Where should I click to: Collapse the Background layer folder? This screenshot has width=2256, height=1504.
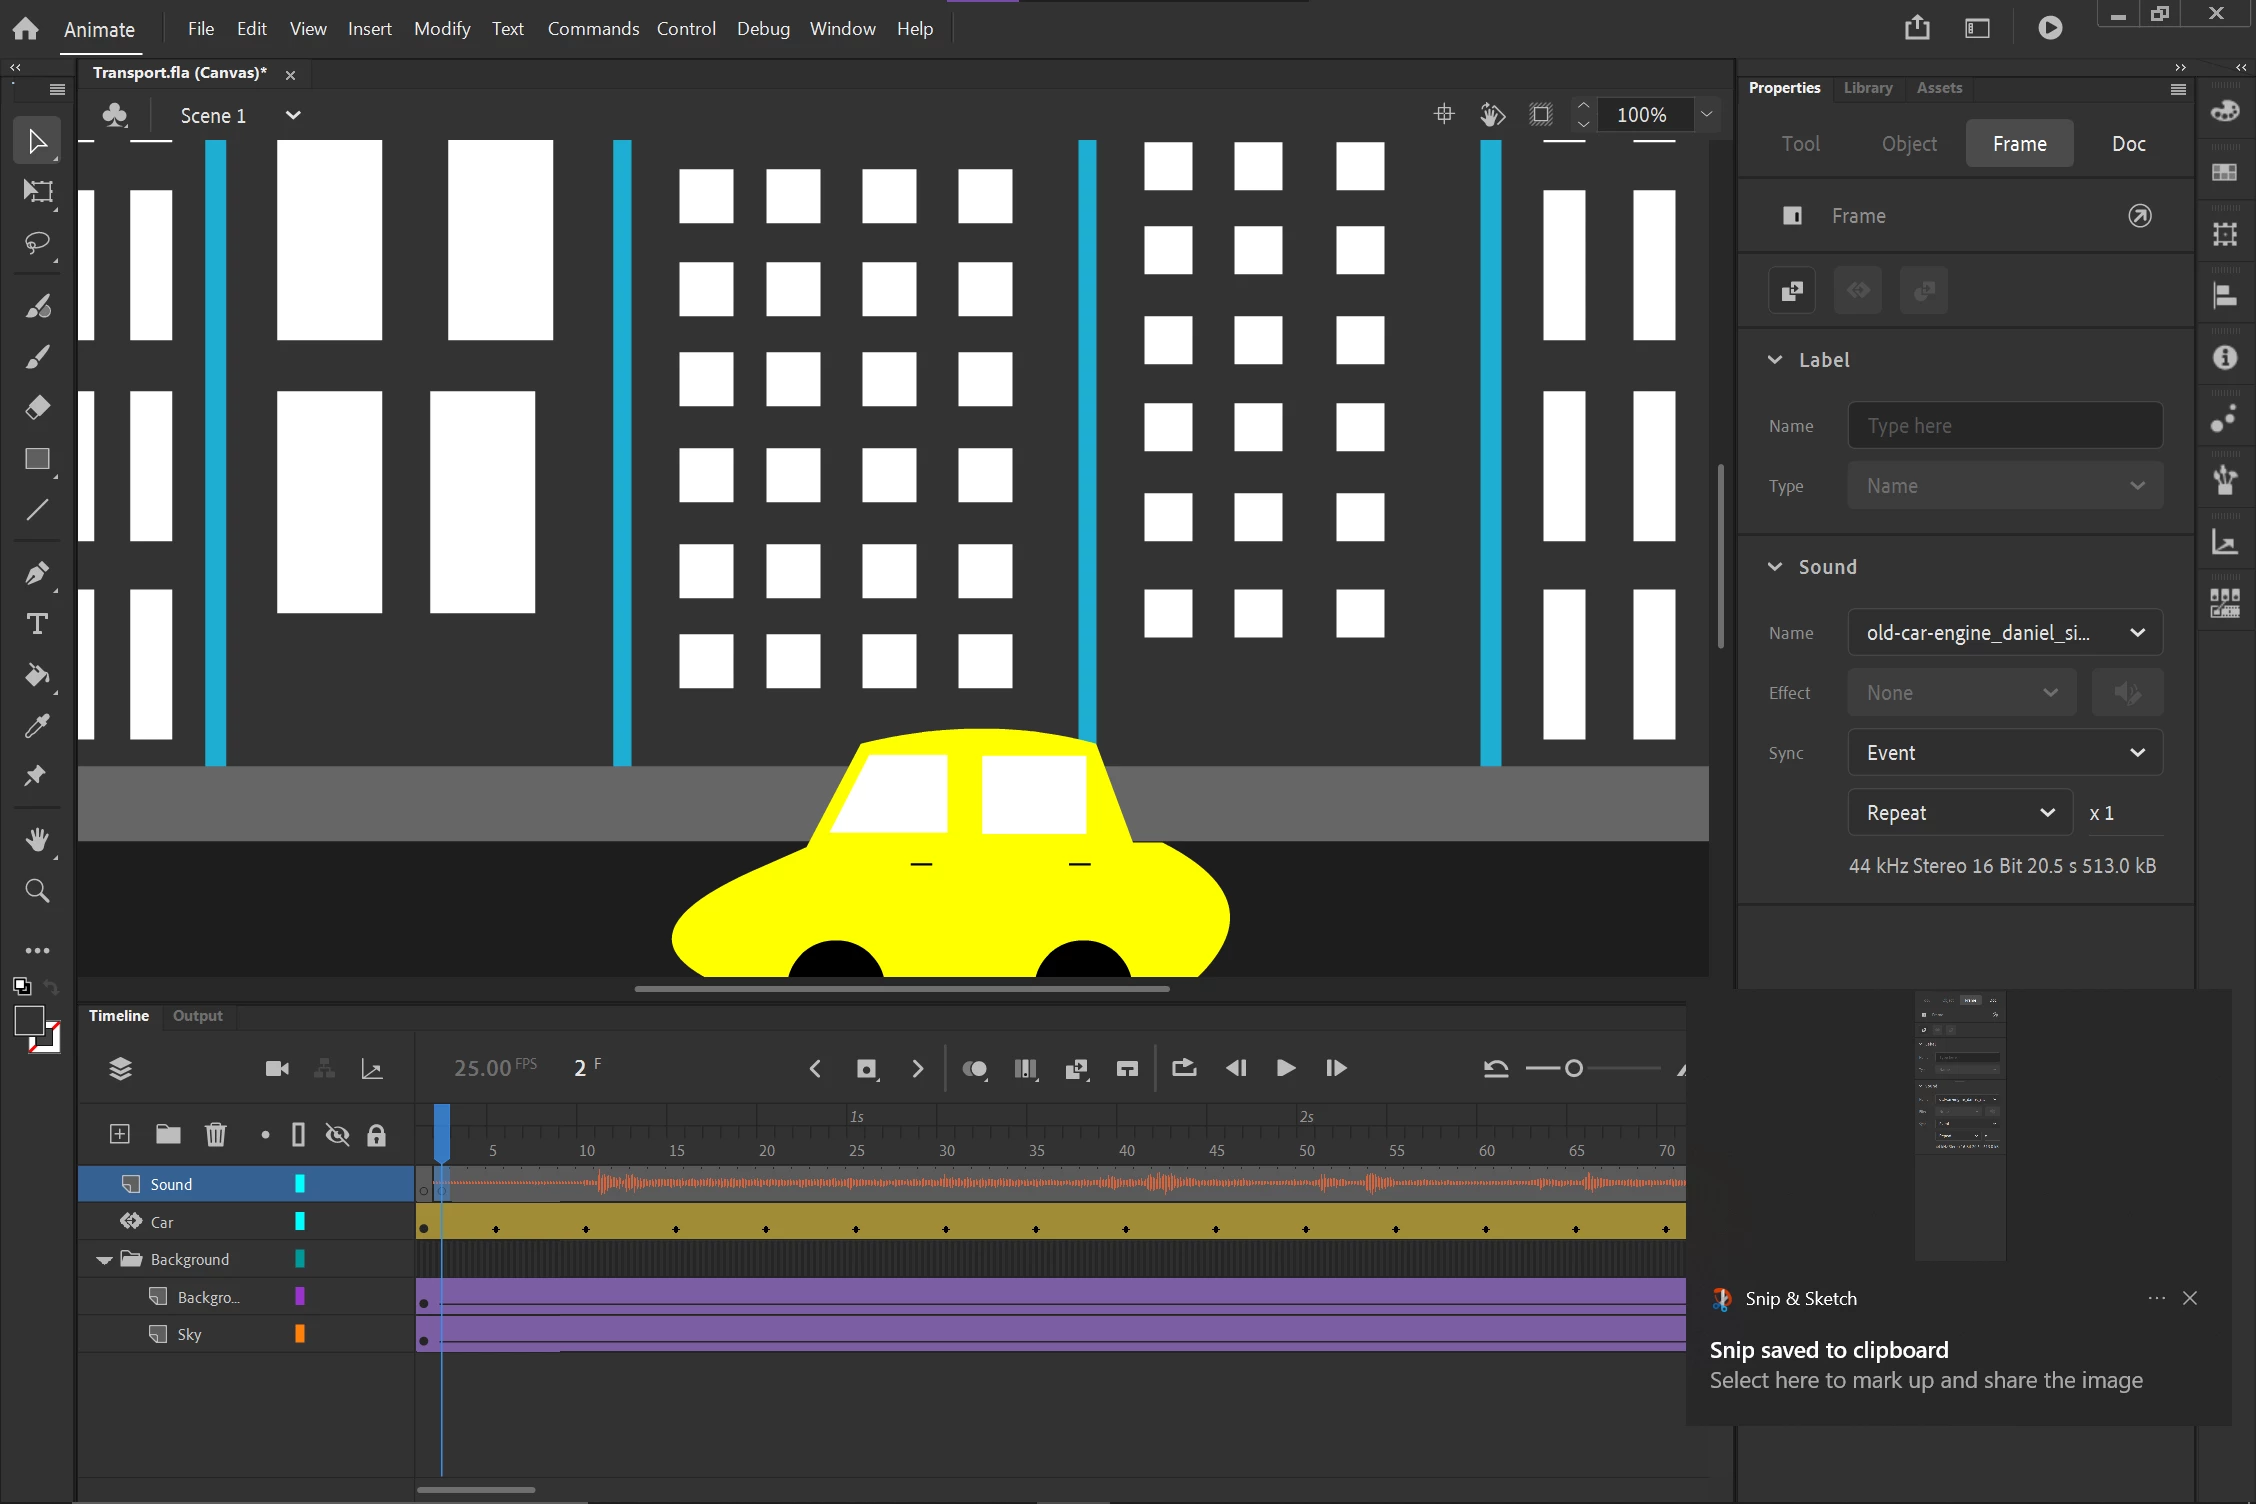pos(104,1260)
